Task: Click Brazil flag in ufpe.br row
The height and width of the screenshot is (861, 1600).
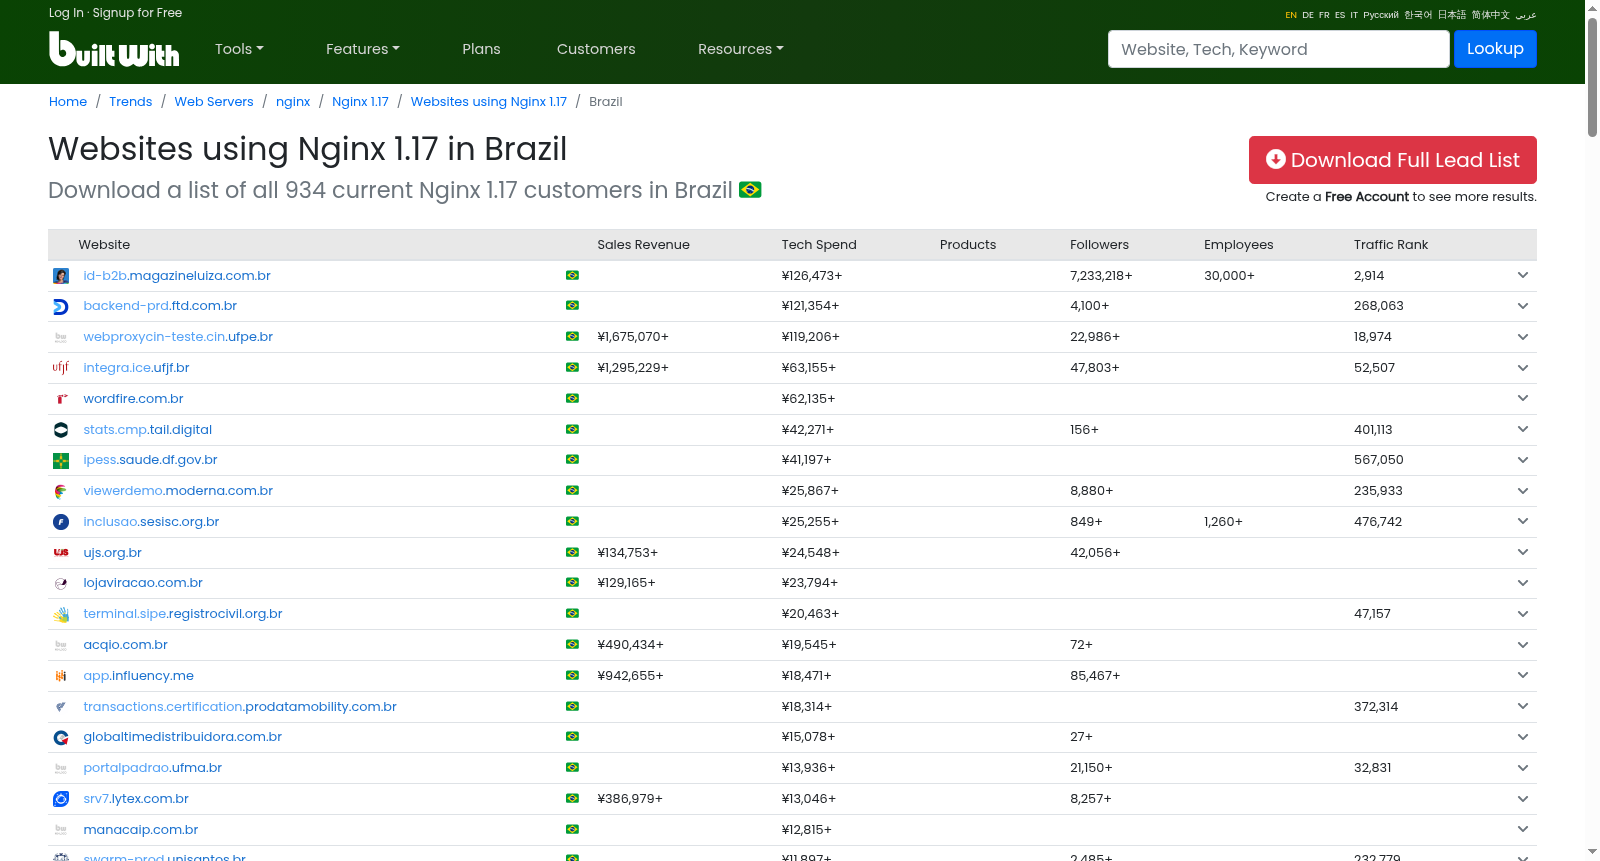Action: (572, 337)
